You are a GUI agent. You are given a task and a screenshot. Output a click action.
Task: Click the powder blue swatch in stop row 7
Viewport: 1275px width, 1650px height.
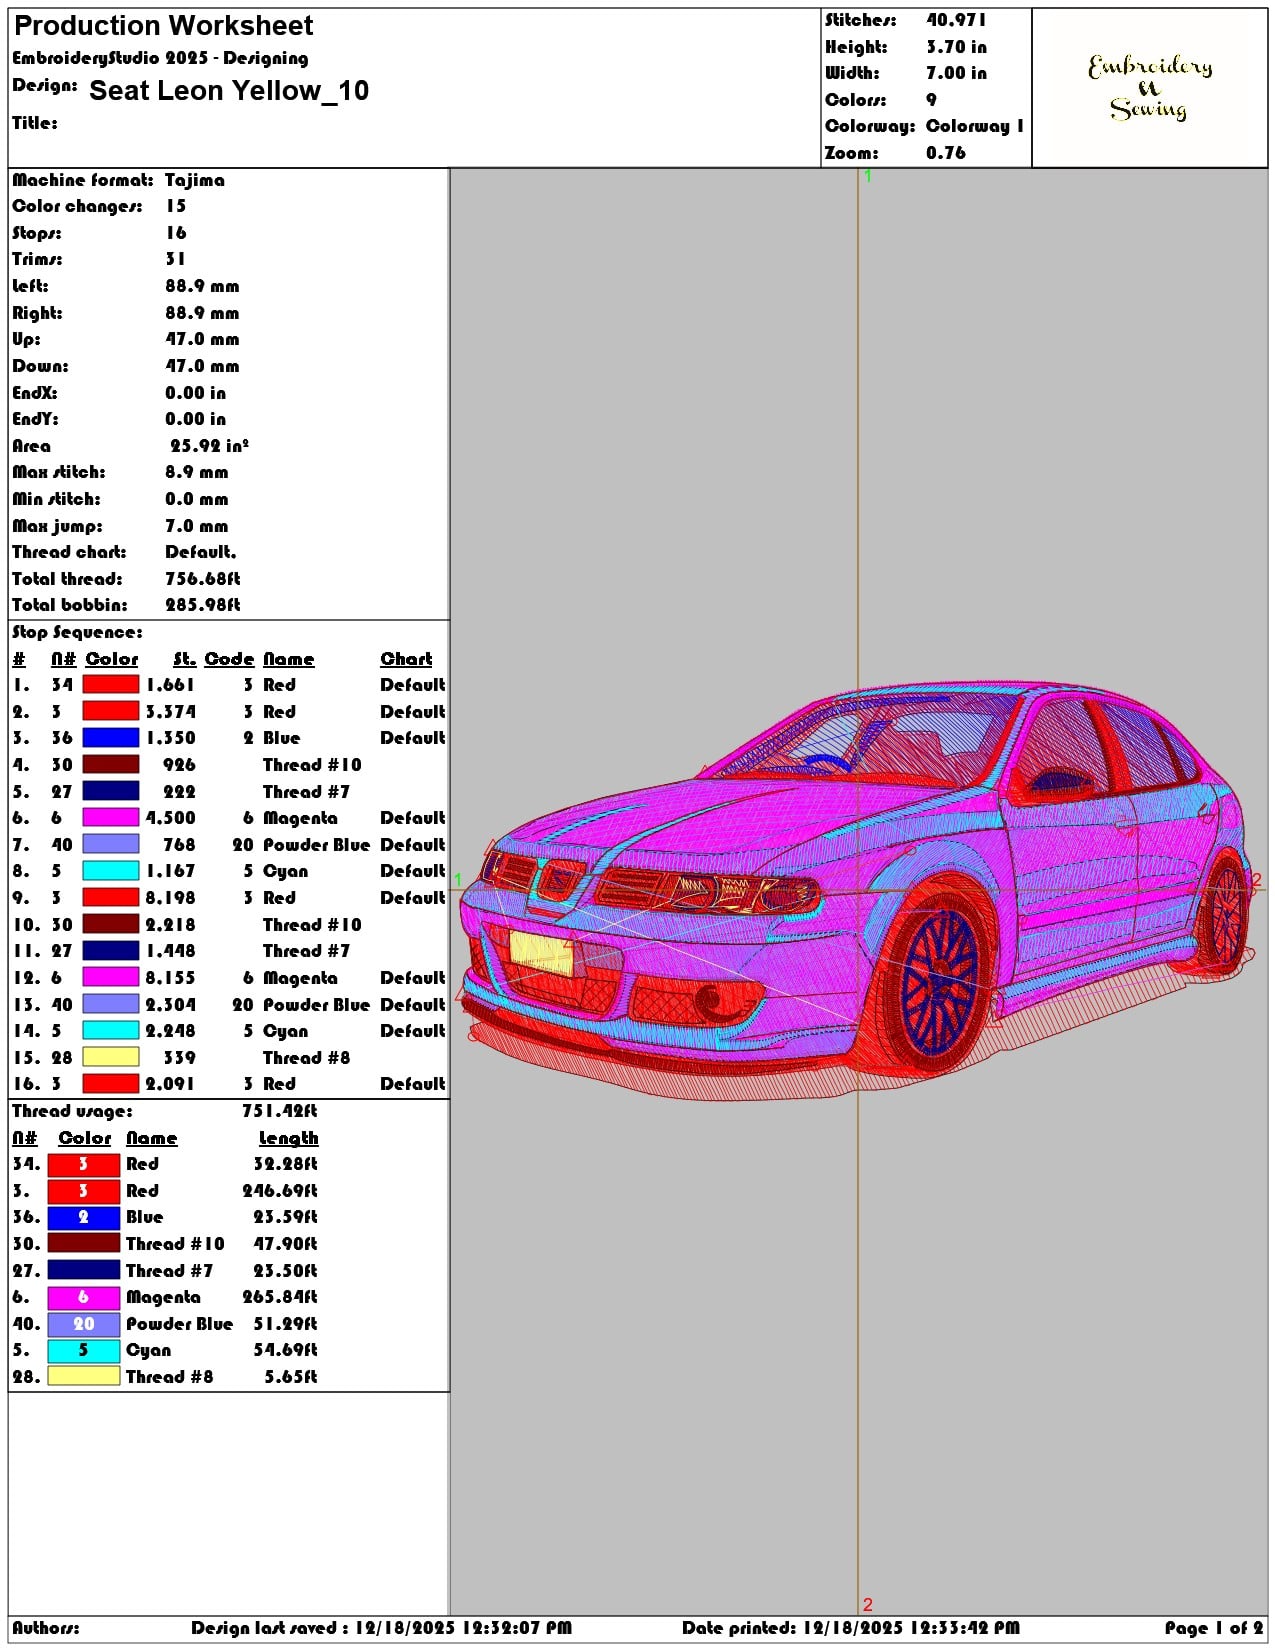click(110, 845)
